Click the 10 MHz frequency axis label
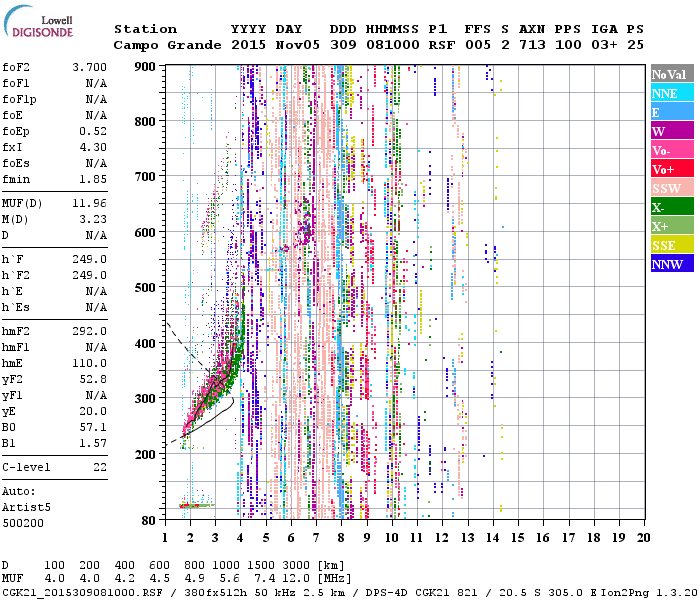 click(392, 538)
